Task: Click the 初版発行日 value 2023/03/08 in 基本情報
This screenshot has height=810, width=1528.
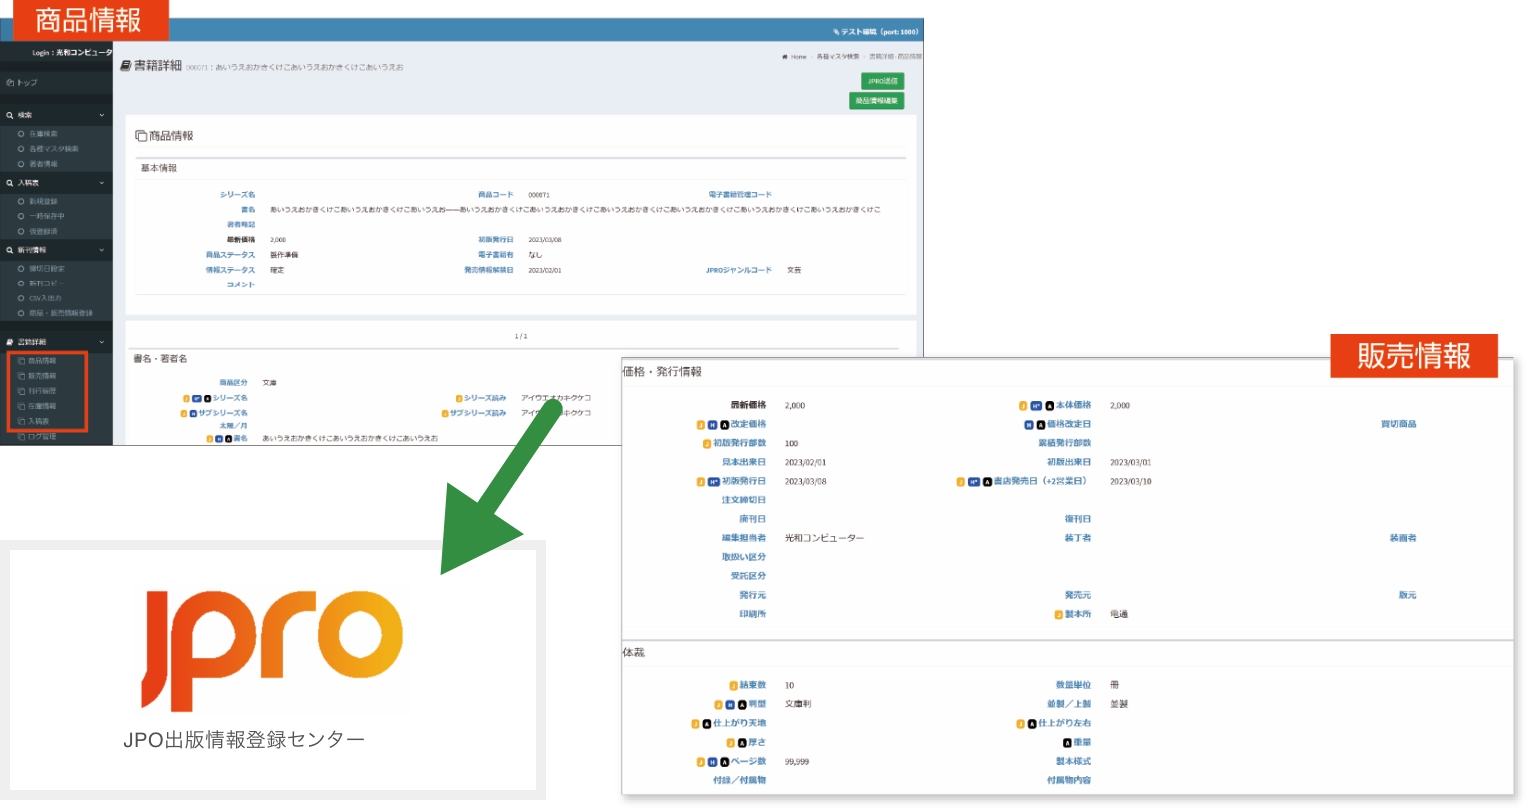Action: click(545, 240)
